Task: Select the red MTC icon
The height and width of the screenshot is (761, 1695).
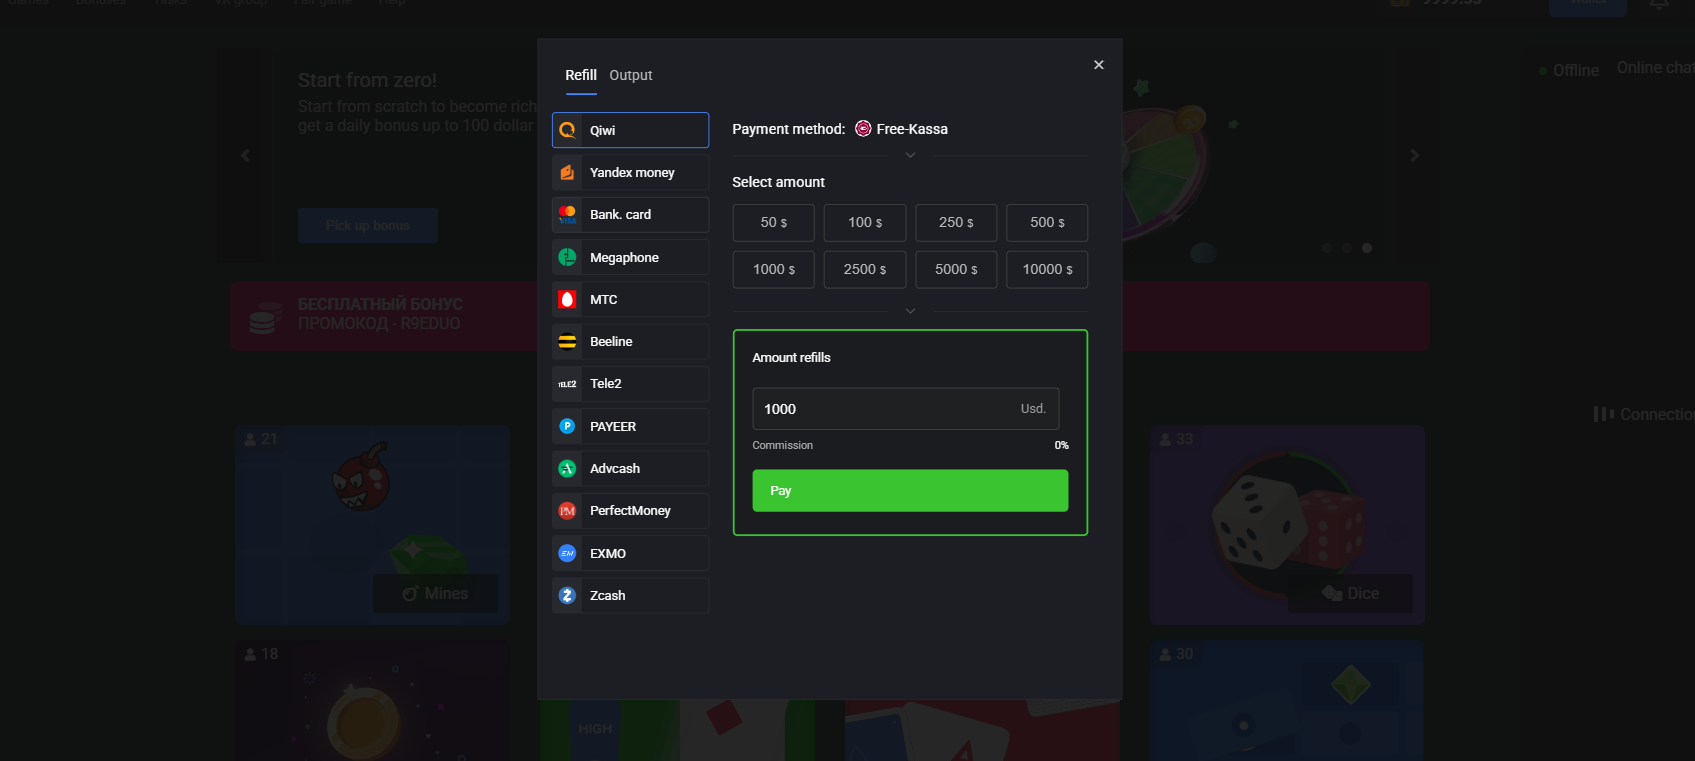Action: pyautogui.click(x=567, y=300)
